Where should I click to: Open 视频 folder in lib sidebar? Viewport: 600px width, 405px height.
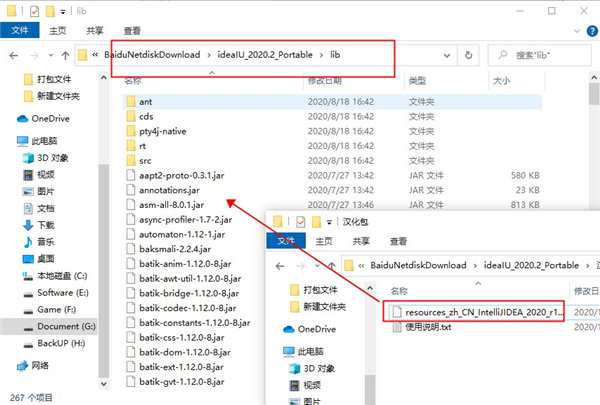[x=46, y=175]
